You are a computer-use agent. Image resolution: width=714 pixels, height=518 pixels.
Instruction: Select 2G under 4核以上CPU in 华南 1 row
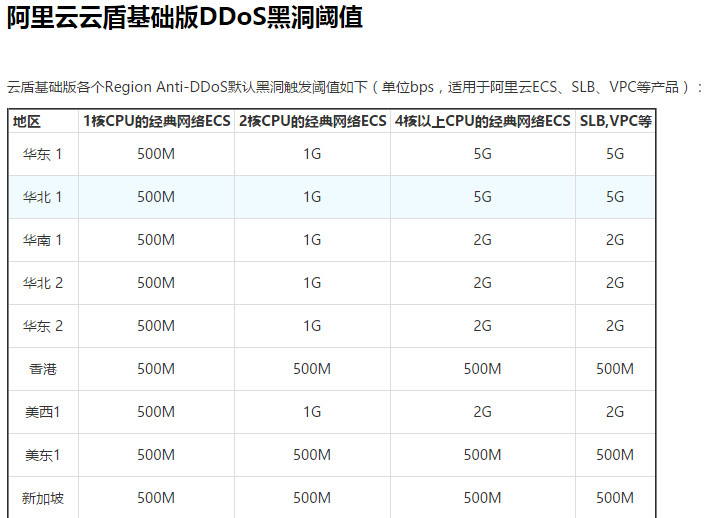coord(482,240)
